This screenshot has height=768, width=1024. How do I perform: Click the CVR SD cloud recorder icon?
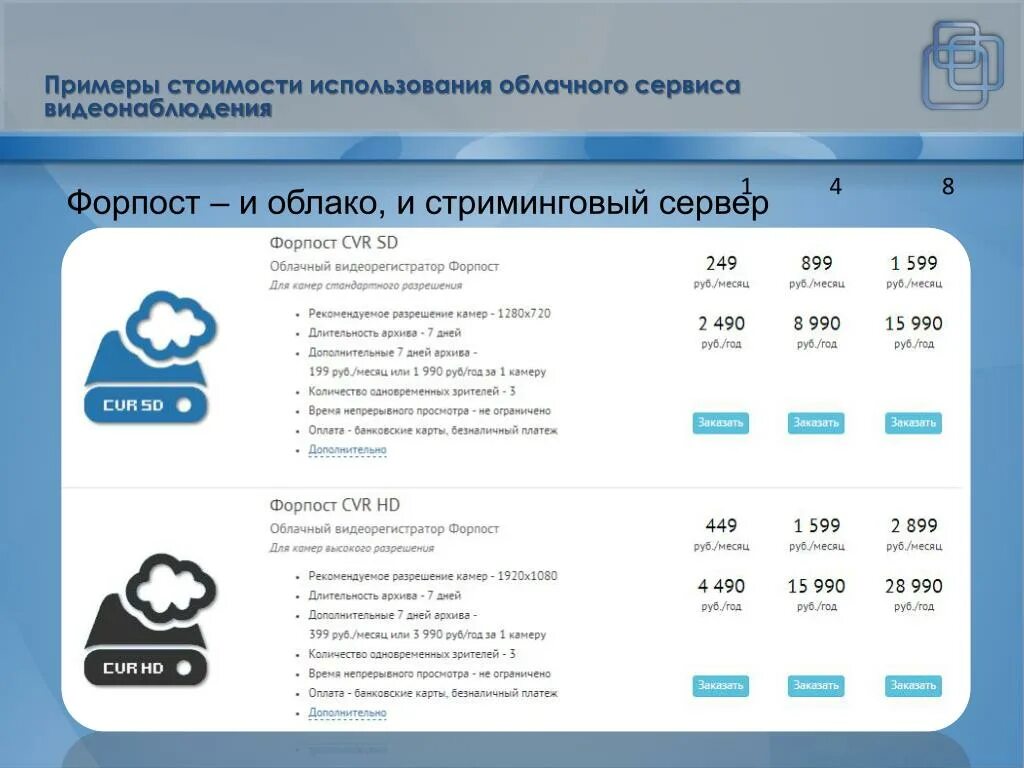[150, 357]
